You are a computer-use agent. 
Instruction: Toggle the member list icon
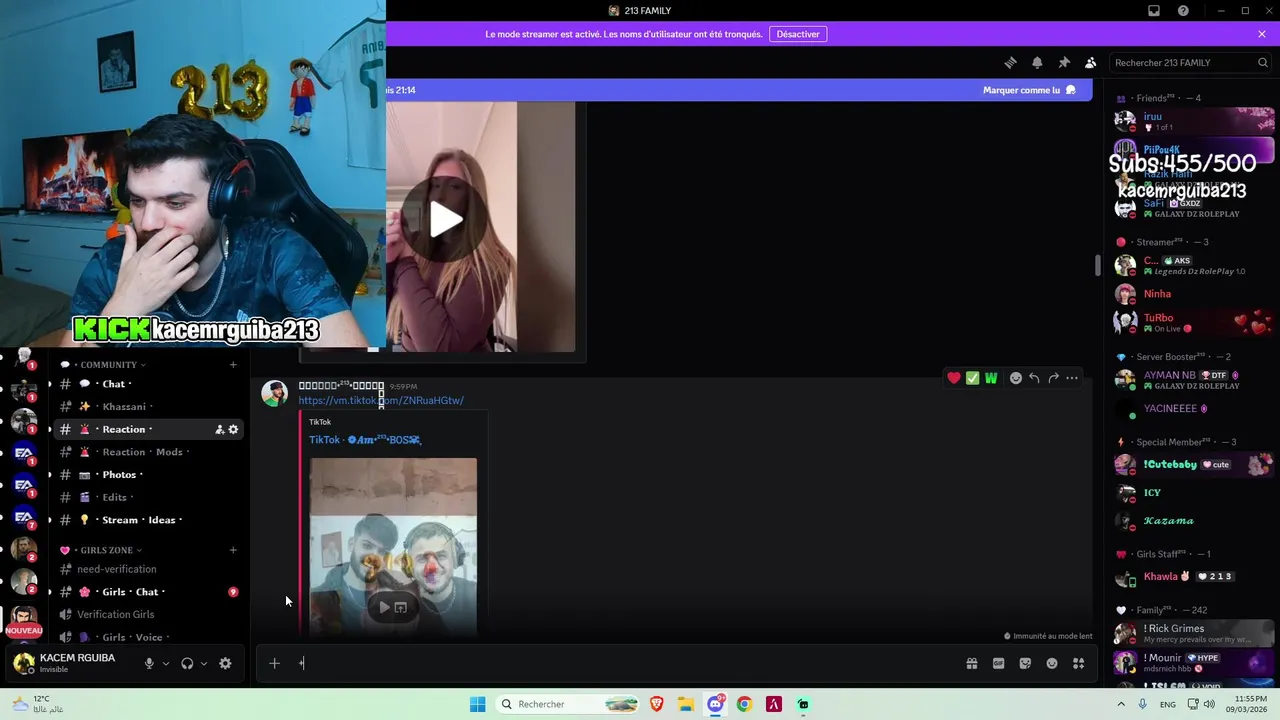1090,62
